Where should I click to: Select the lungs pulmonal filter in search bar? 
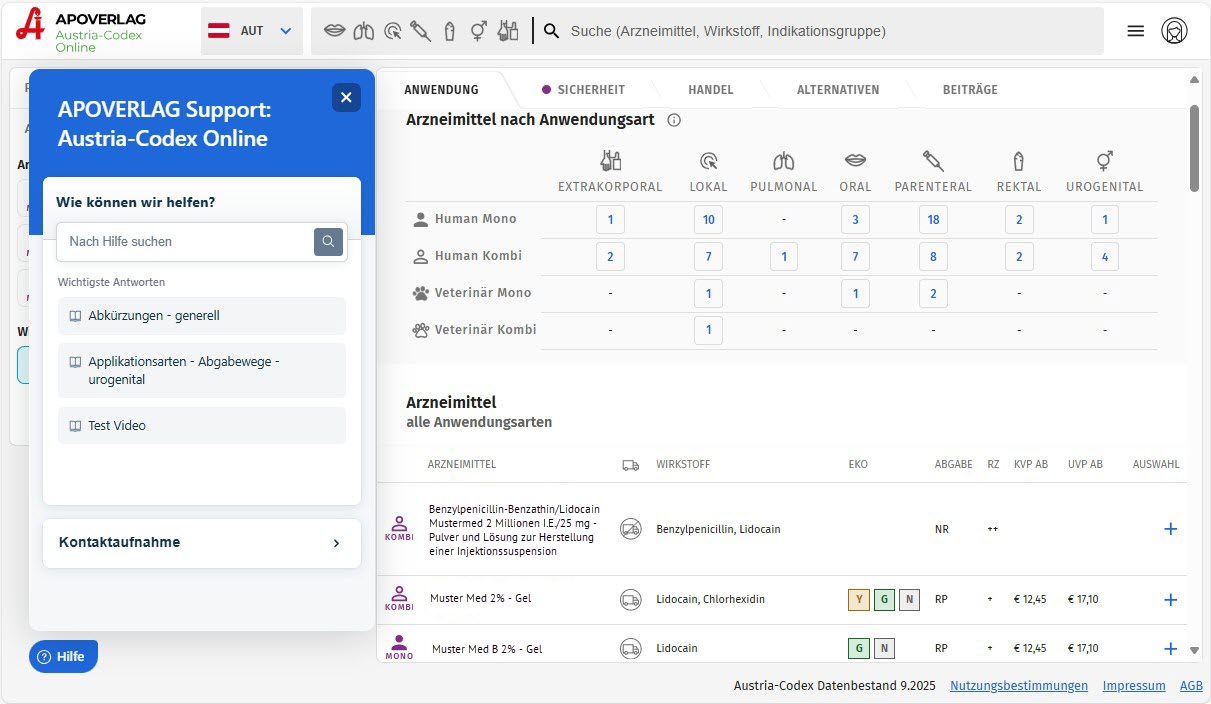point(364,31)
